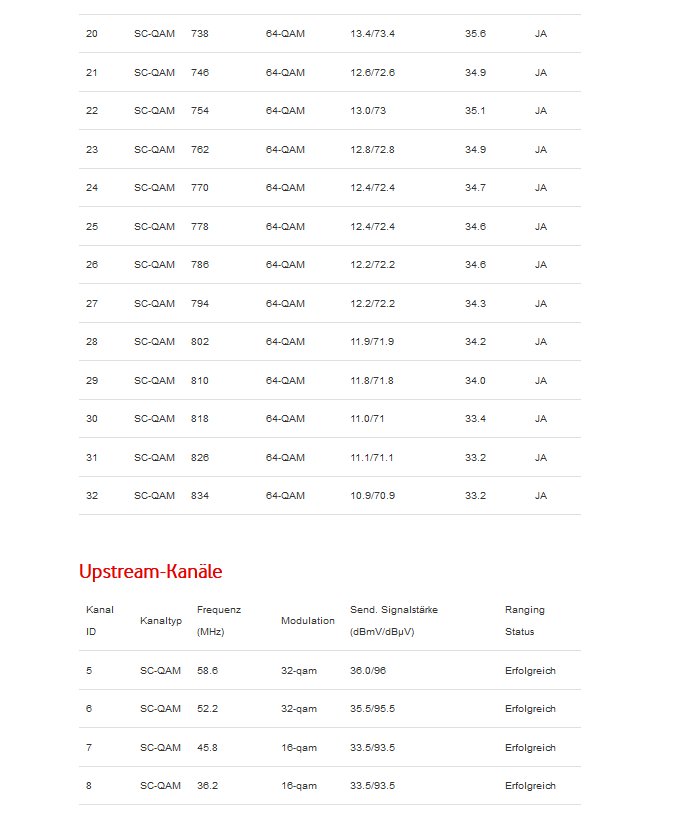Screen dimensions: 682x825
Task: Select the 738 frequency cell
Action: pos(200,34)
